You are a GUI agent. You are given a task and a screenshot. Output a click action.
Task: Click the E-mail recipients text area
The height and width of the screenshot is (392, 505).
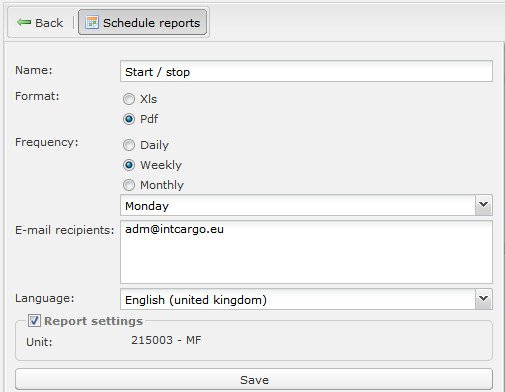coord(306,252)
